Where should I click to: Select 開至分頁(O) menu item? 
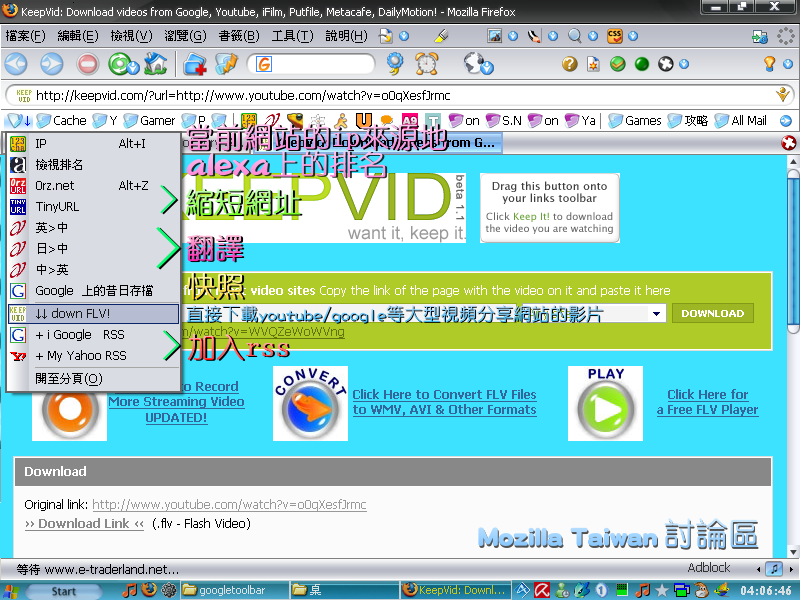pyautogui.click(x=94, y=379)
